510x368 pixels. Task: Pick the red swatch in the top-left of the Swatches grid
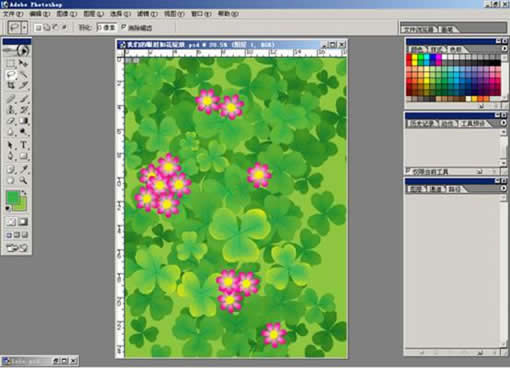[409, 58]
